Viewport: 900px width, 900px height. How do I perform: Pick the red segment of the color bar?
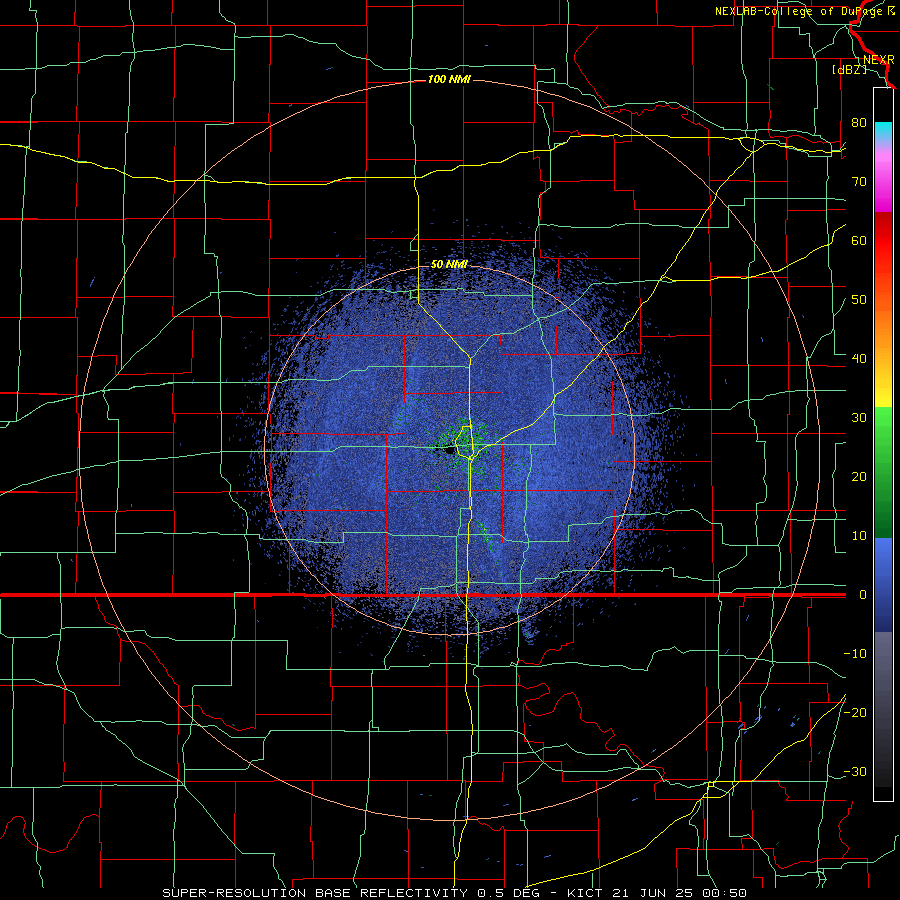[x=883, y=241]
